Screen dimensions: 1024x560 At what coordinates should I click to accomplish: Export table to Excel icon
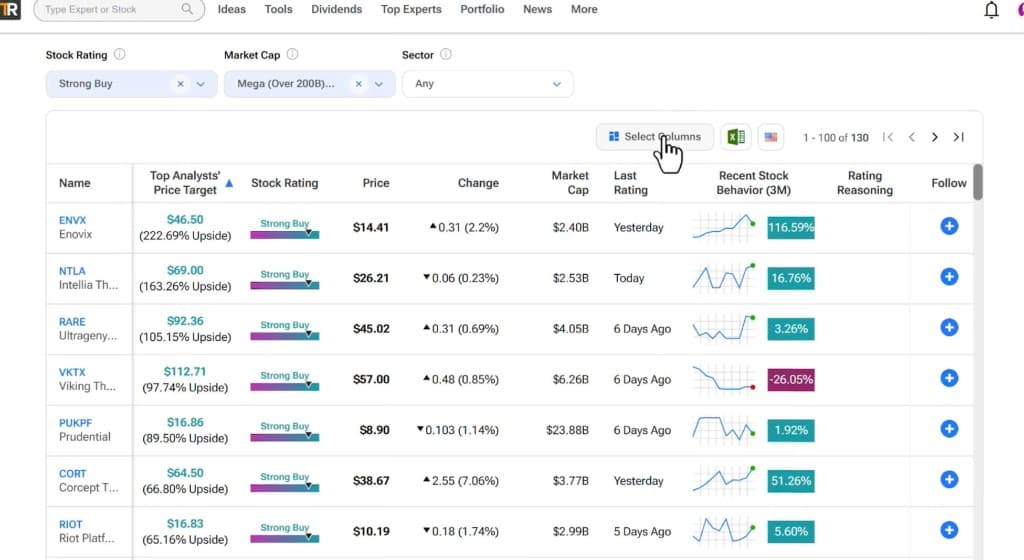tap(736, 137)
